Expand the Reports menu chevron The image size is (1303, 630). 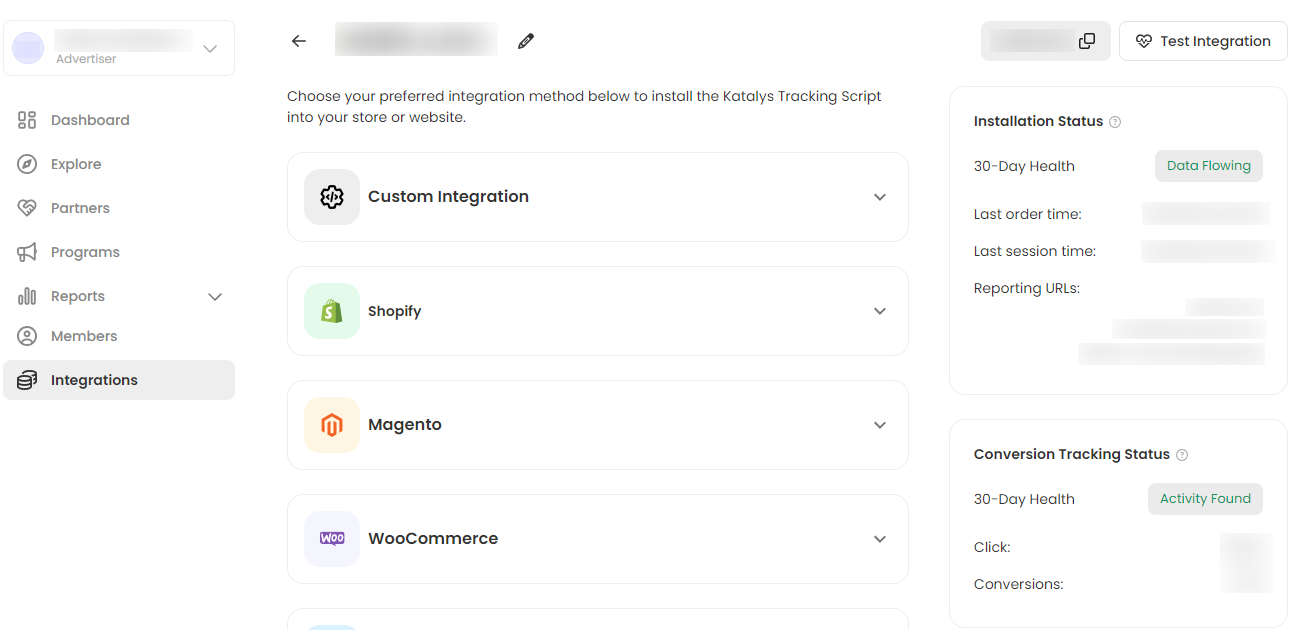[215, 297]
